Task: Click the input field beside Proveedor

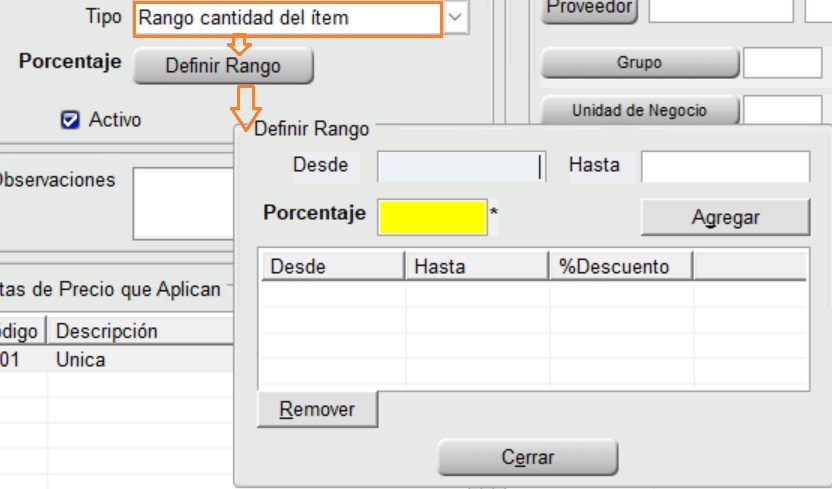Action: click(720, 9)
